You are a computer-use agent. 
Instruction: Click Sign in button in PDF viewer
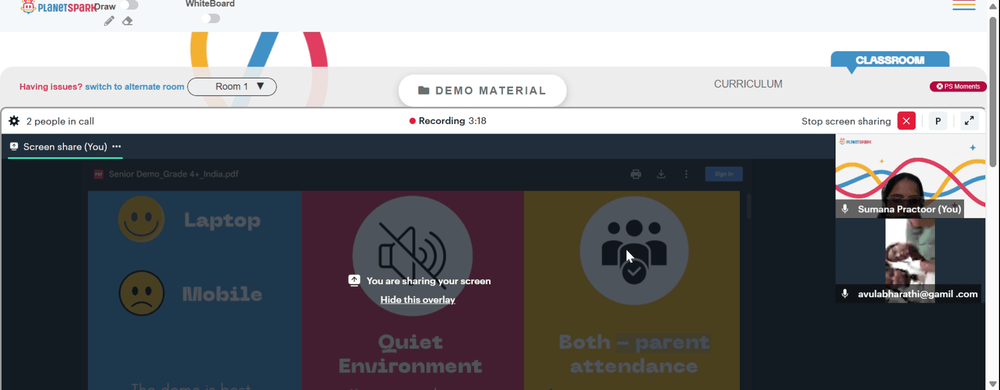click(x=724, y=174)
